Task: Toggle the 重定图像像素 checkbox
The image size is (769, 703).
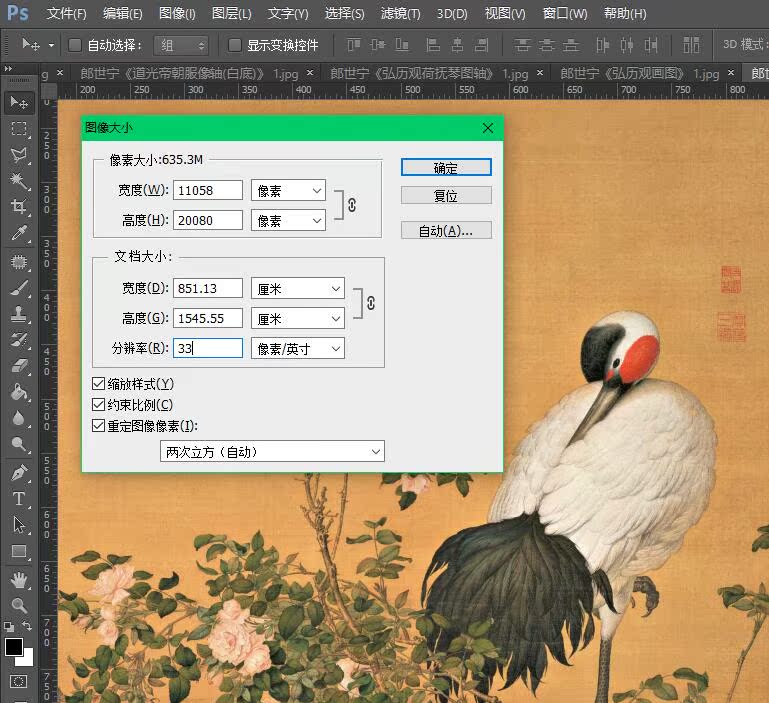Action: tap(99, 426)
